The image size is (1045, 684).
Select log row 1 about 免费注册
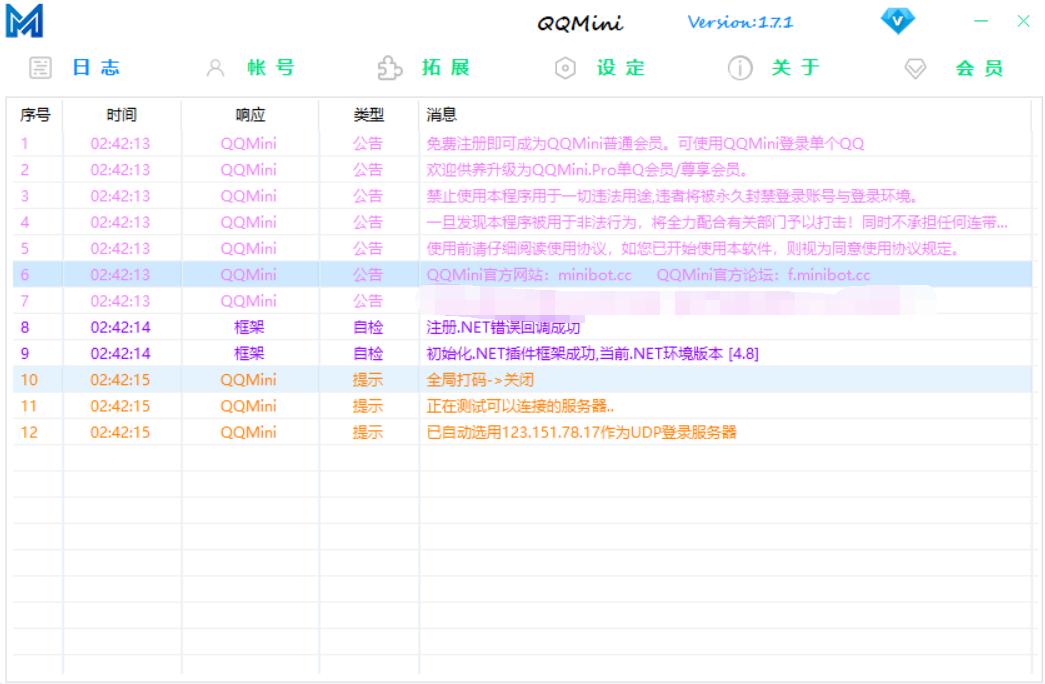522,143
